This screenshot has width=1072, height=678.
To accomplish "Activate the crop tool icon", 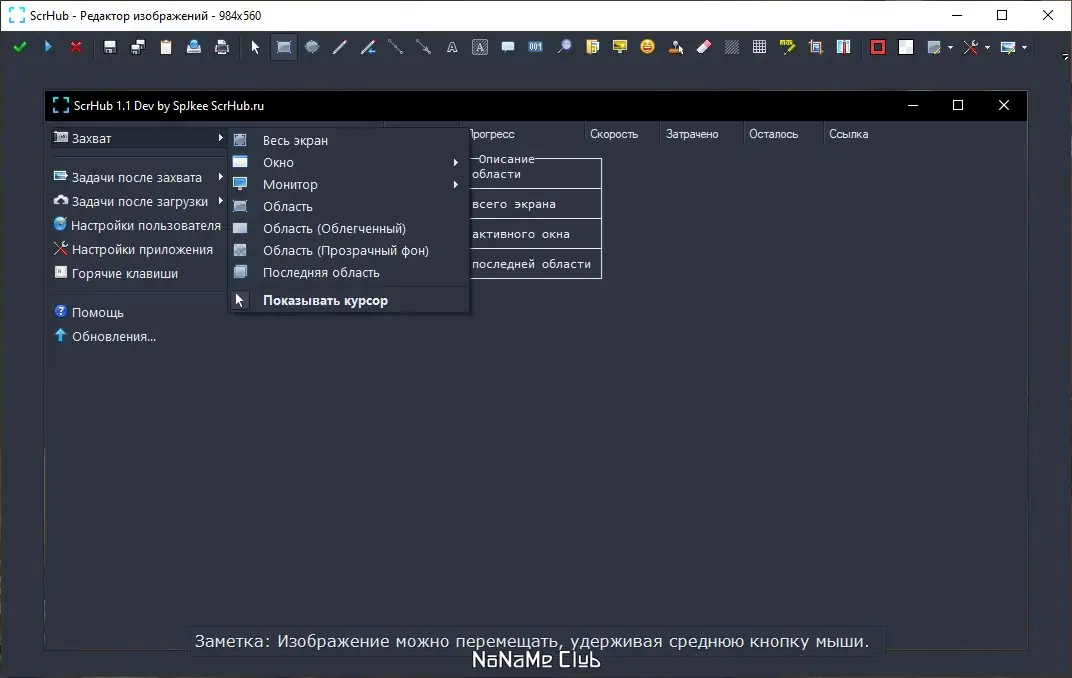I will click(x=816, y=47).
